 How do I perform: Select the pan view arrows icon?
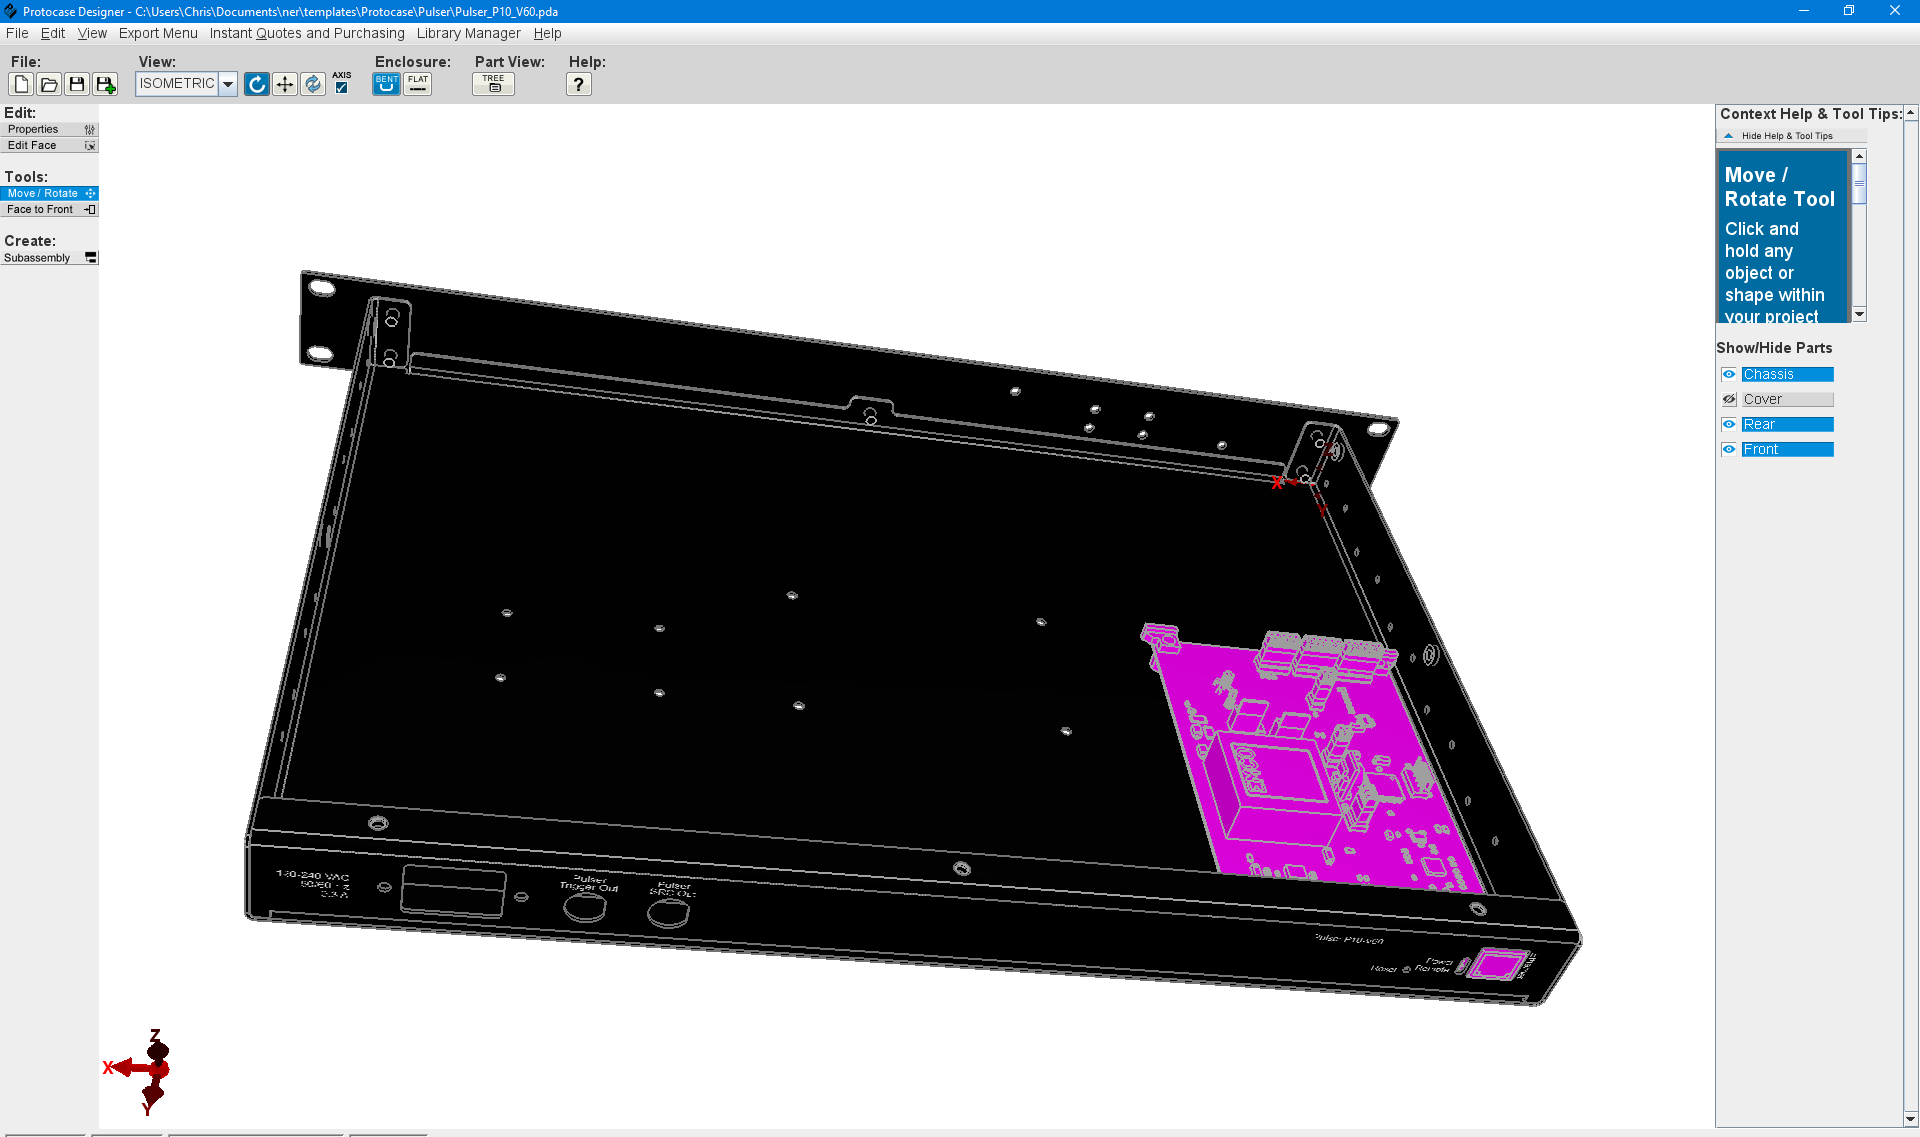285,85
